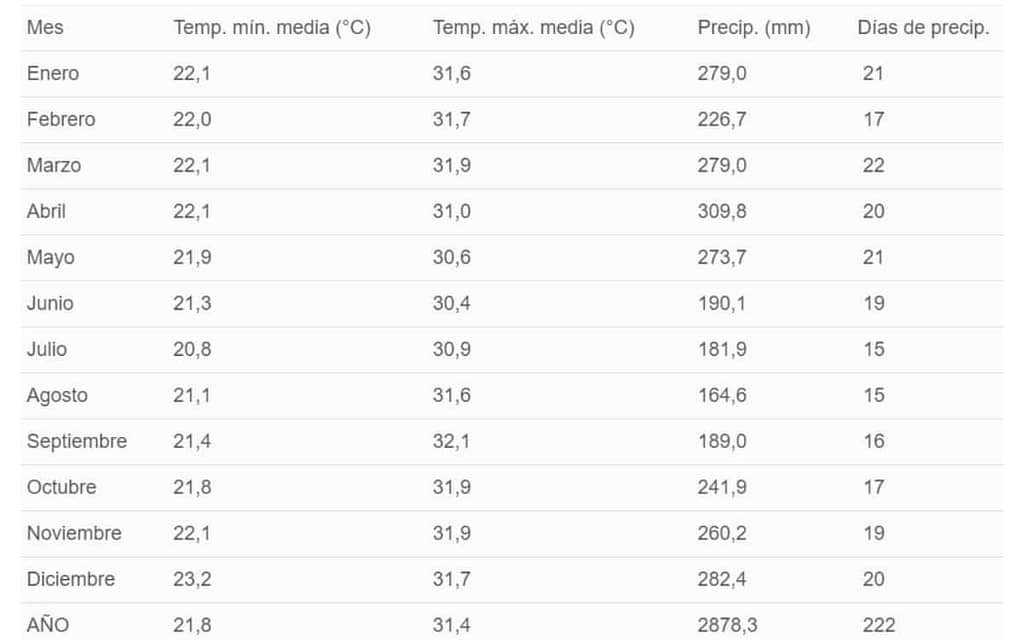Select Julio's min temperature value 20,8
This screenshot has height=640, width=1024.
coord(192,349)
